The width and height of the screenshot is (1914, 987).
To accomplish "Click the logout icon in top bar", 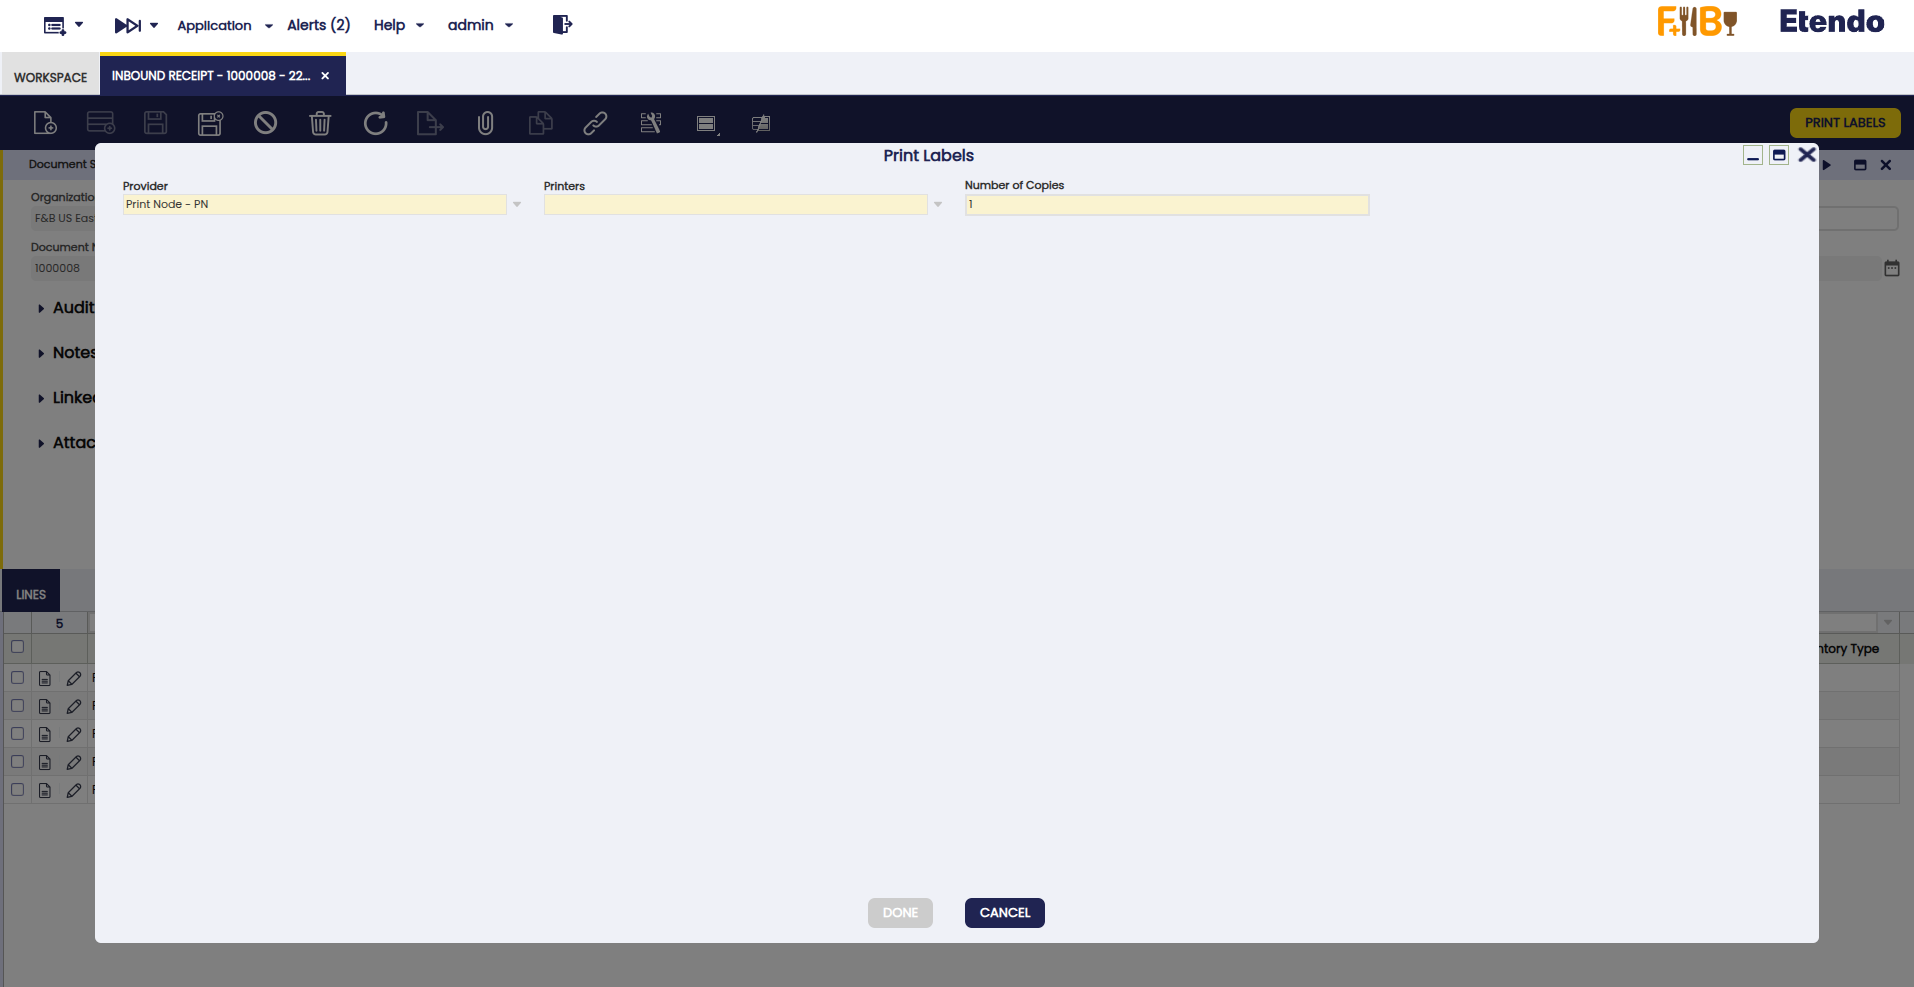I will click(x=562, y=25).
